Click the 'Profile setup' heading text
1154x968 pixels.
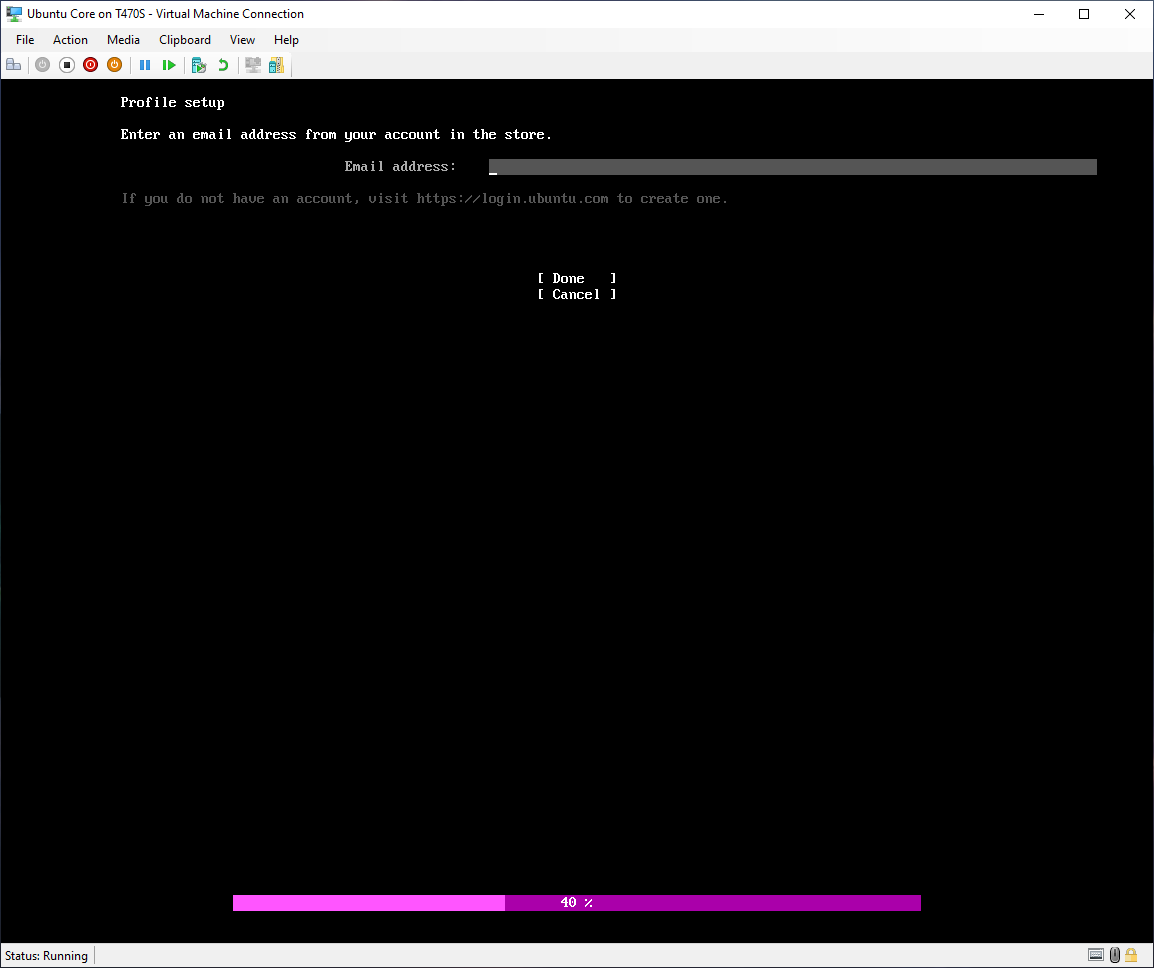pyautogui.click(x=172, y=102)
